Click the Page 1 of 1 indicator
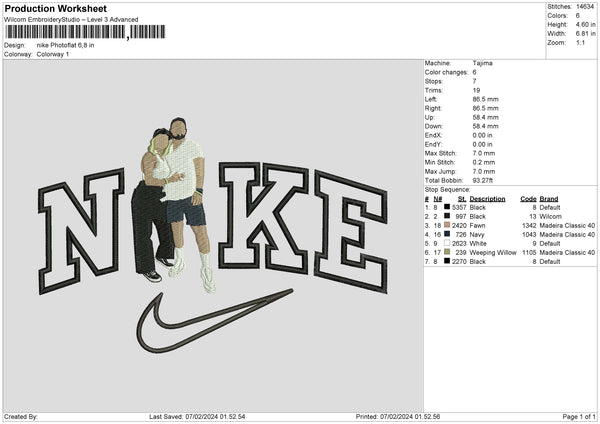The width and height of the screenshot is (600, 424). tap(579, 417)
